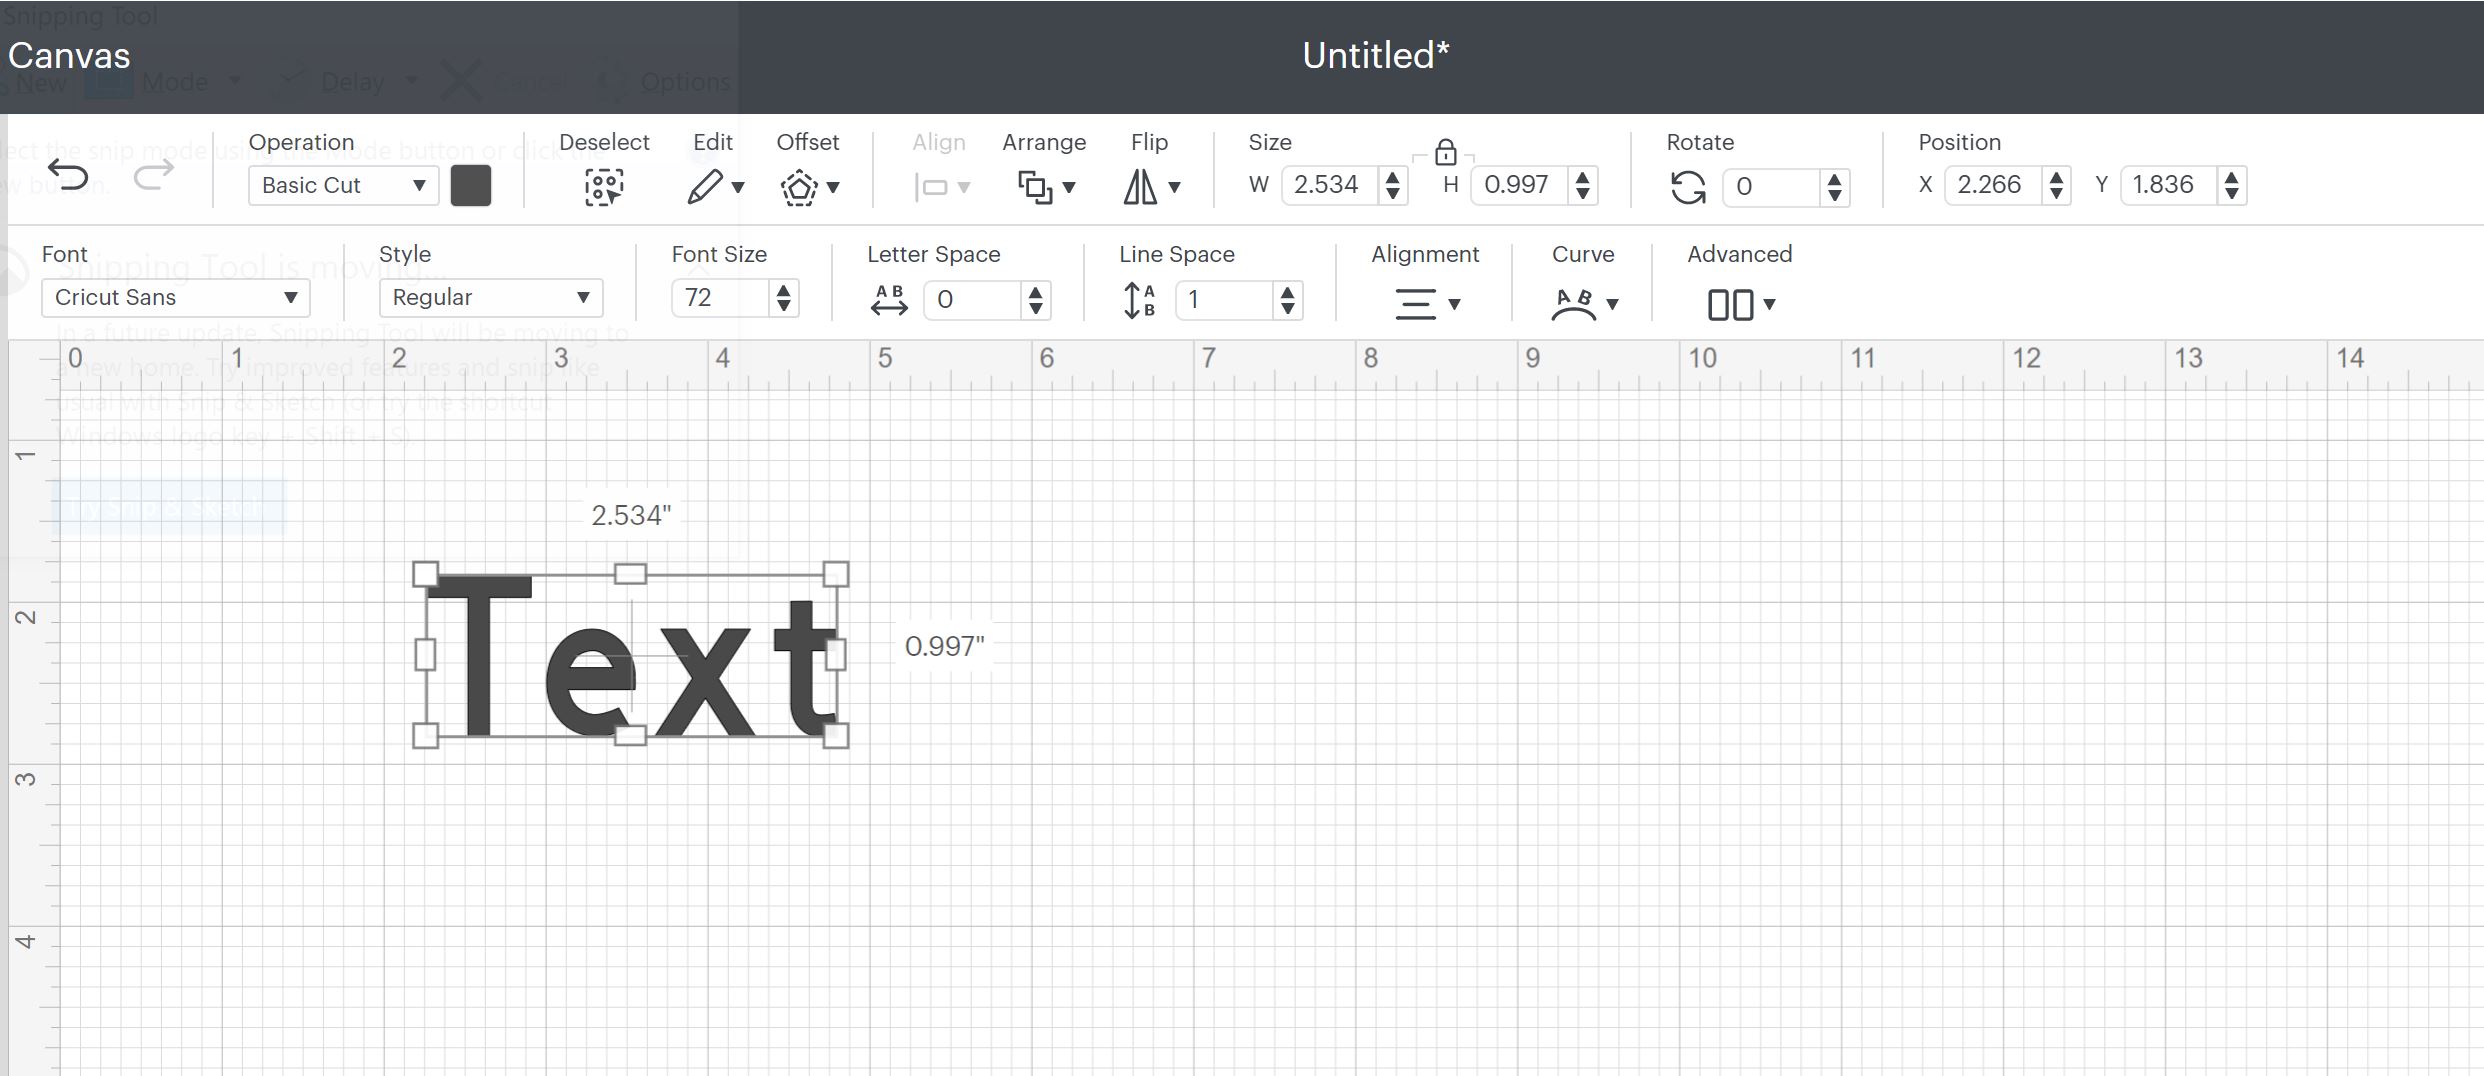Click the Arrange layers icon
The width and height of the screenshot is (2484, 1076).
(1035, 187)
